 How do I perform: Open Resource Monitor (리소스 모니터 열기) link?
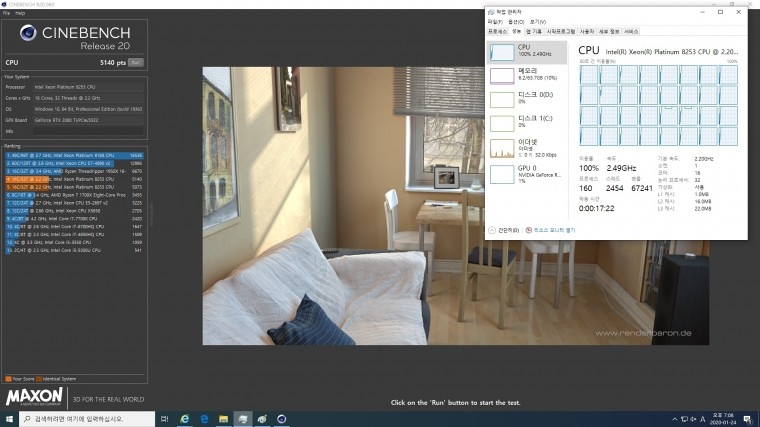551,230
